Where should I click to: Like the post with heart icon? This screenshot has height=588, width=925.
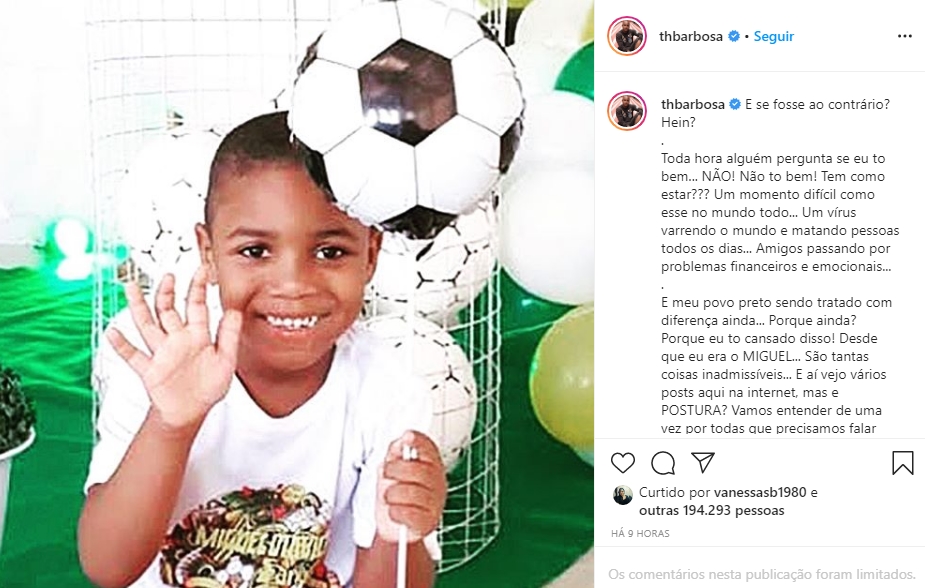(622, 463)
